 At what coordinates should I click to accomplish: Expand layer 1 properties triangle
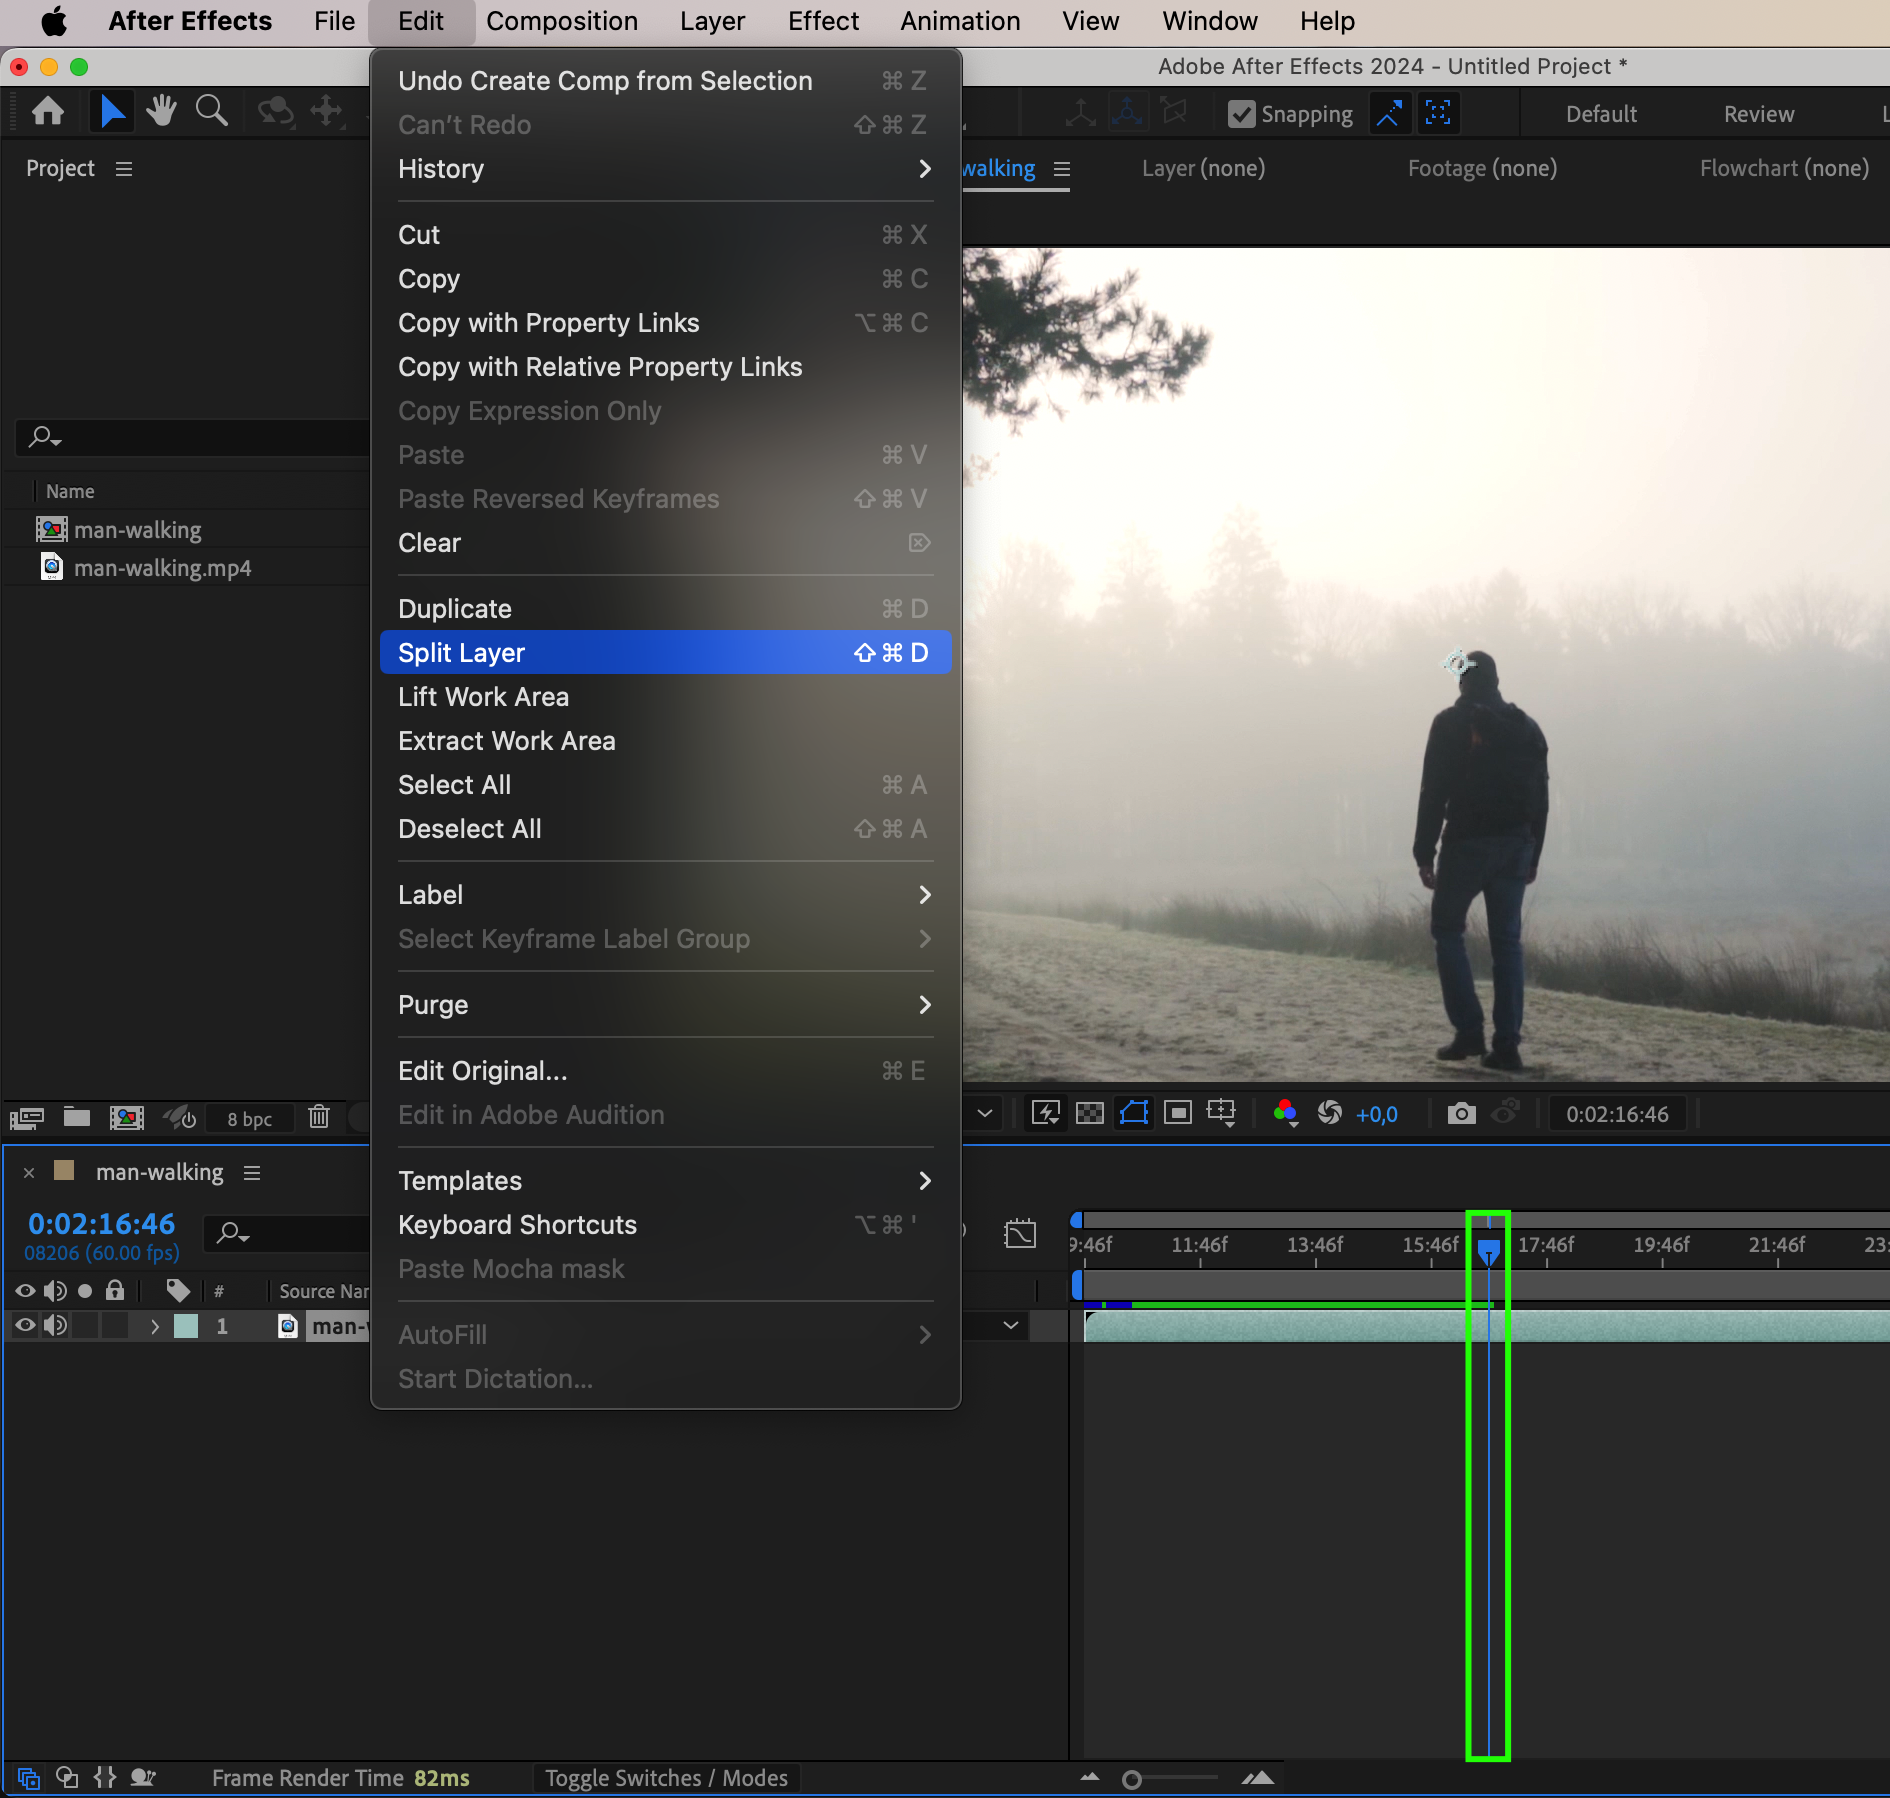coord(154,1326)
